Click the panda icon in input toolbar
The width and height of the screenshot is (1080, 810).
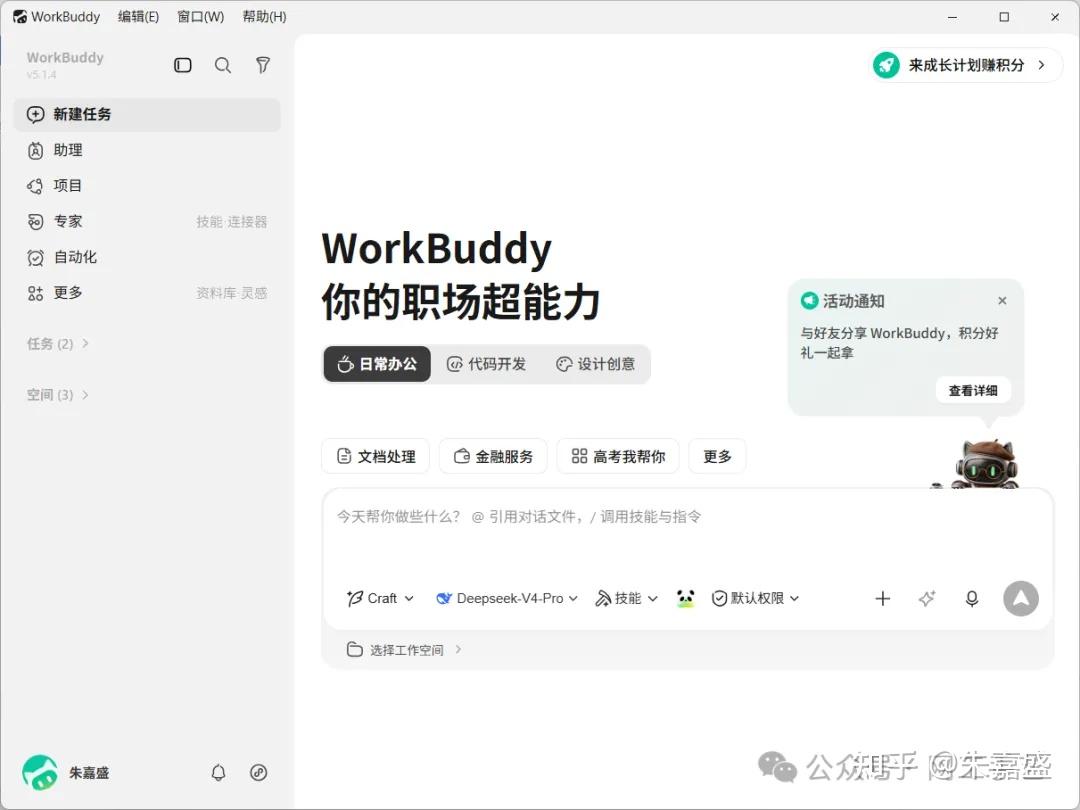point(685,599)
